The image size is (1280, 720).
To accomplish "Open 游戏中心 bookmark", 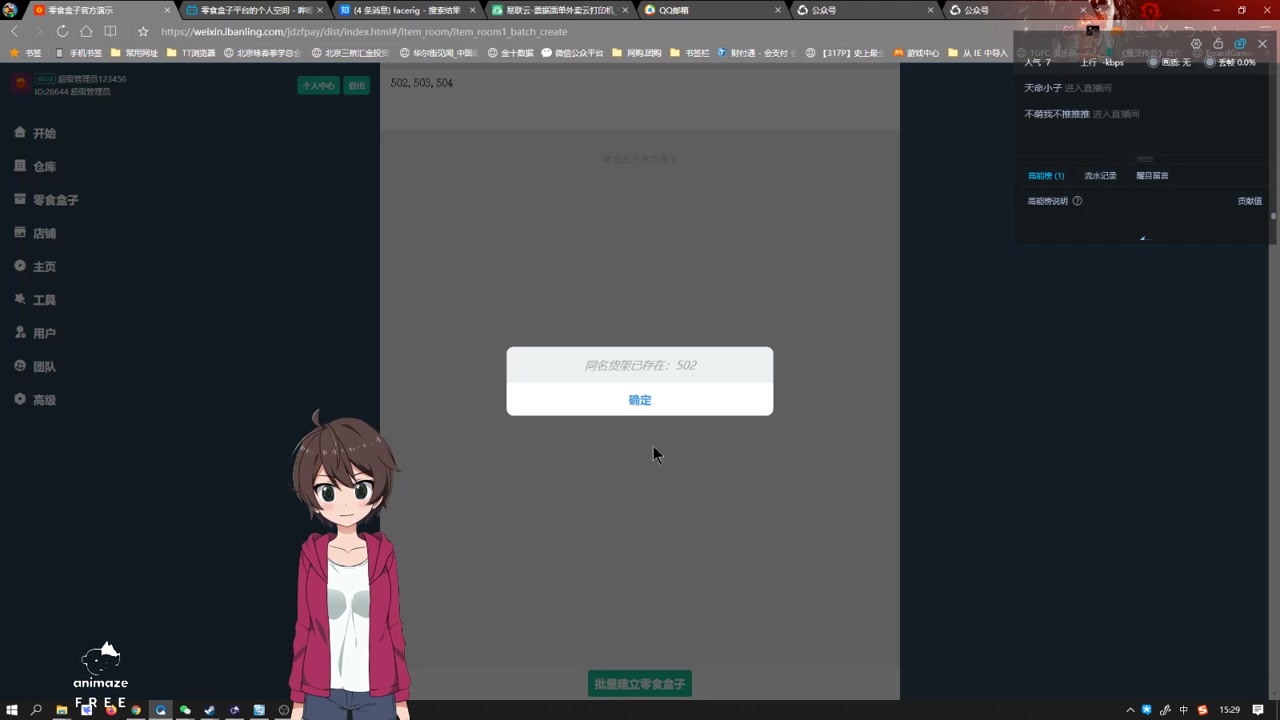I will pos(917,53).
